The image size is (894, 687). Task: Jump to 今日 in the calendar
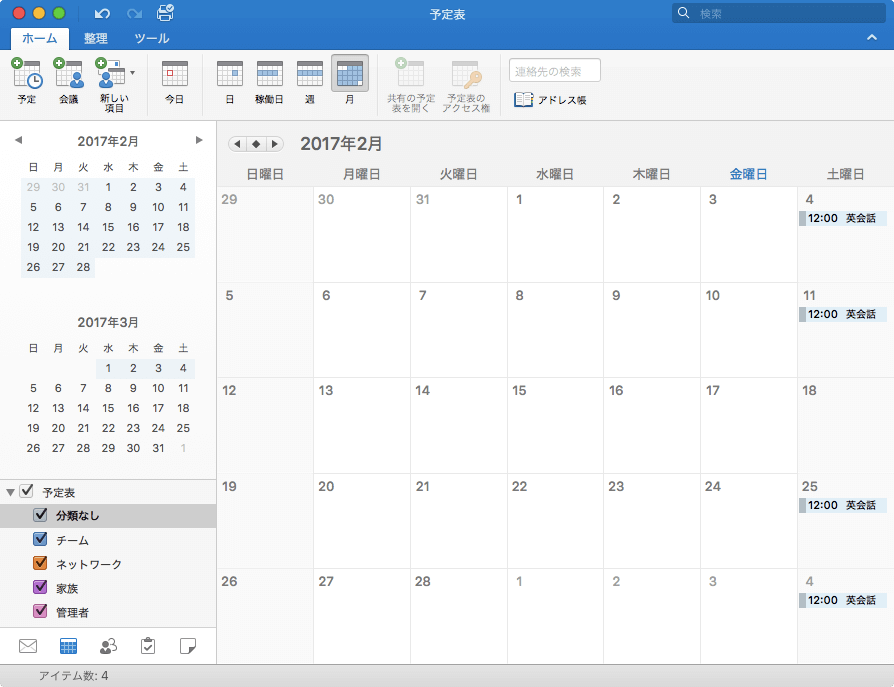tap(174, 82)
